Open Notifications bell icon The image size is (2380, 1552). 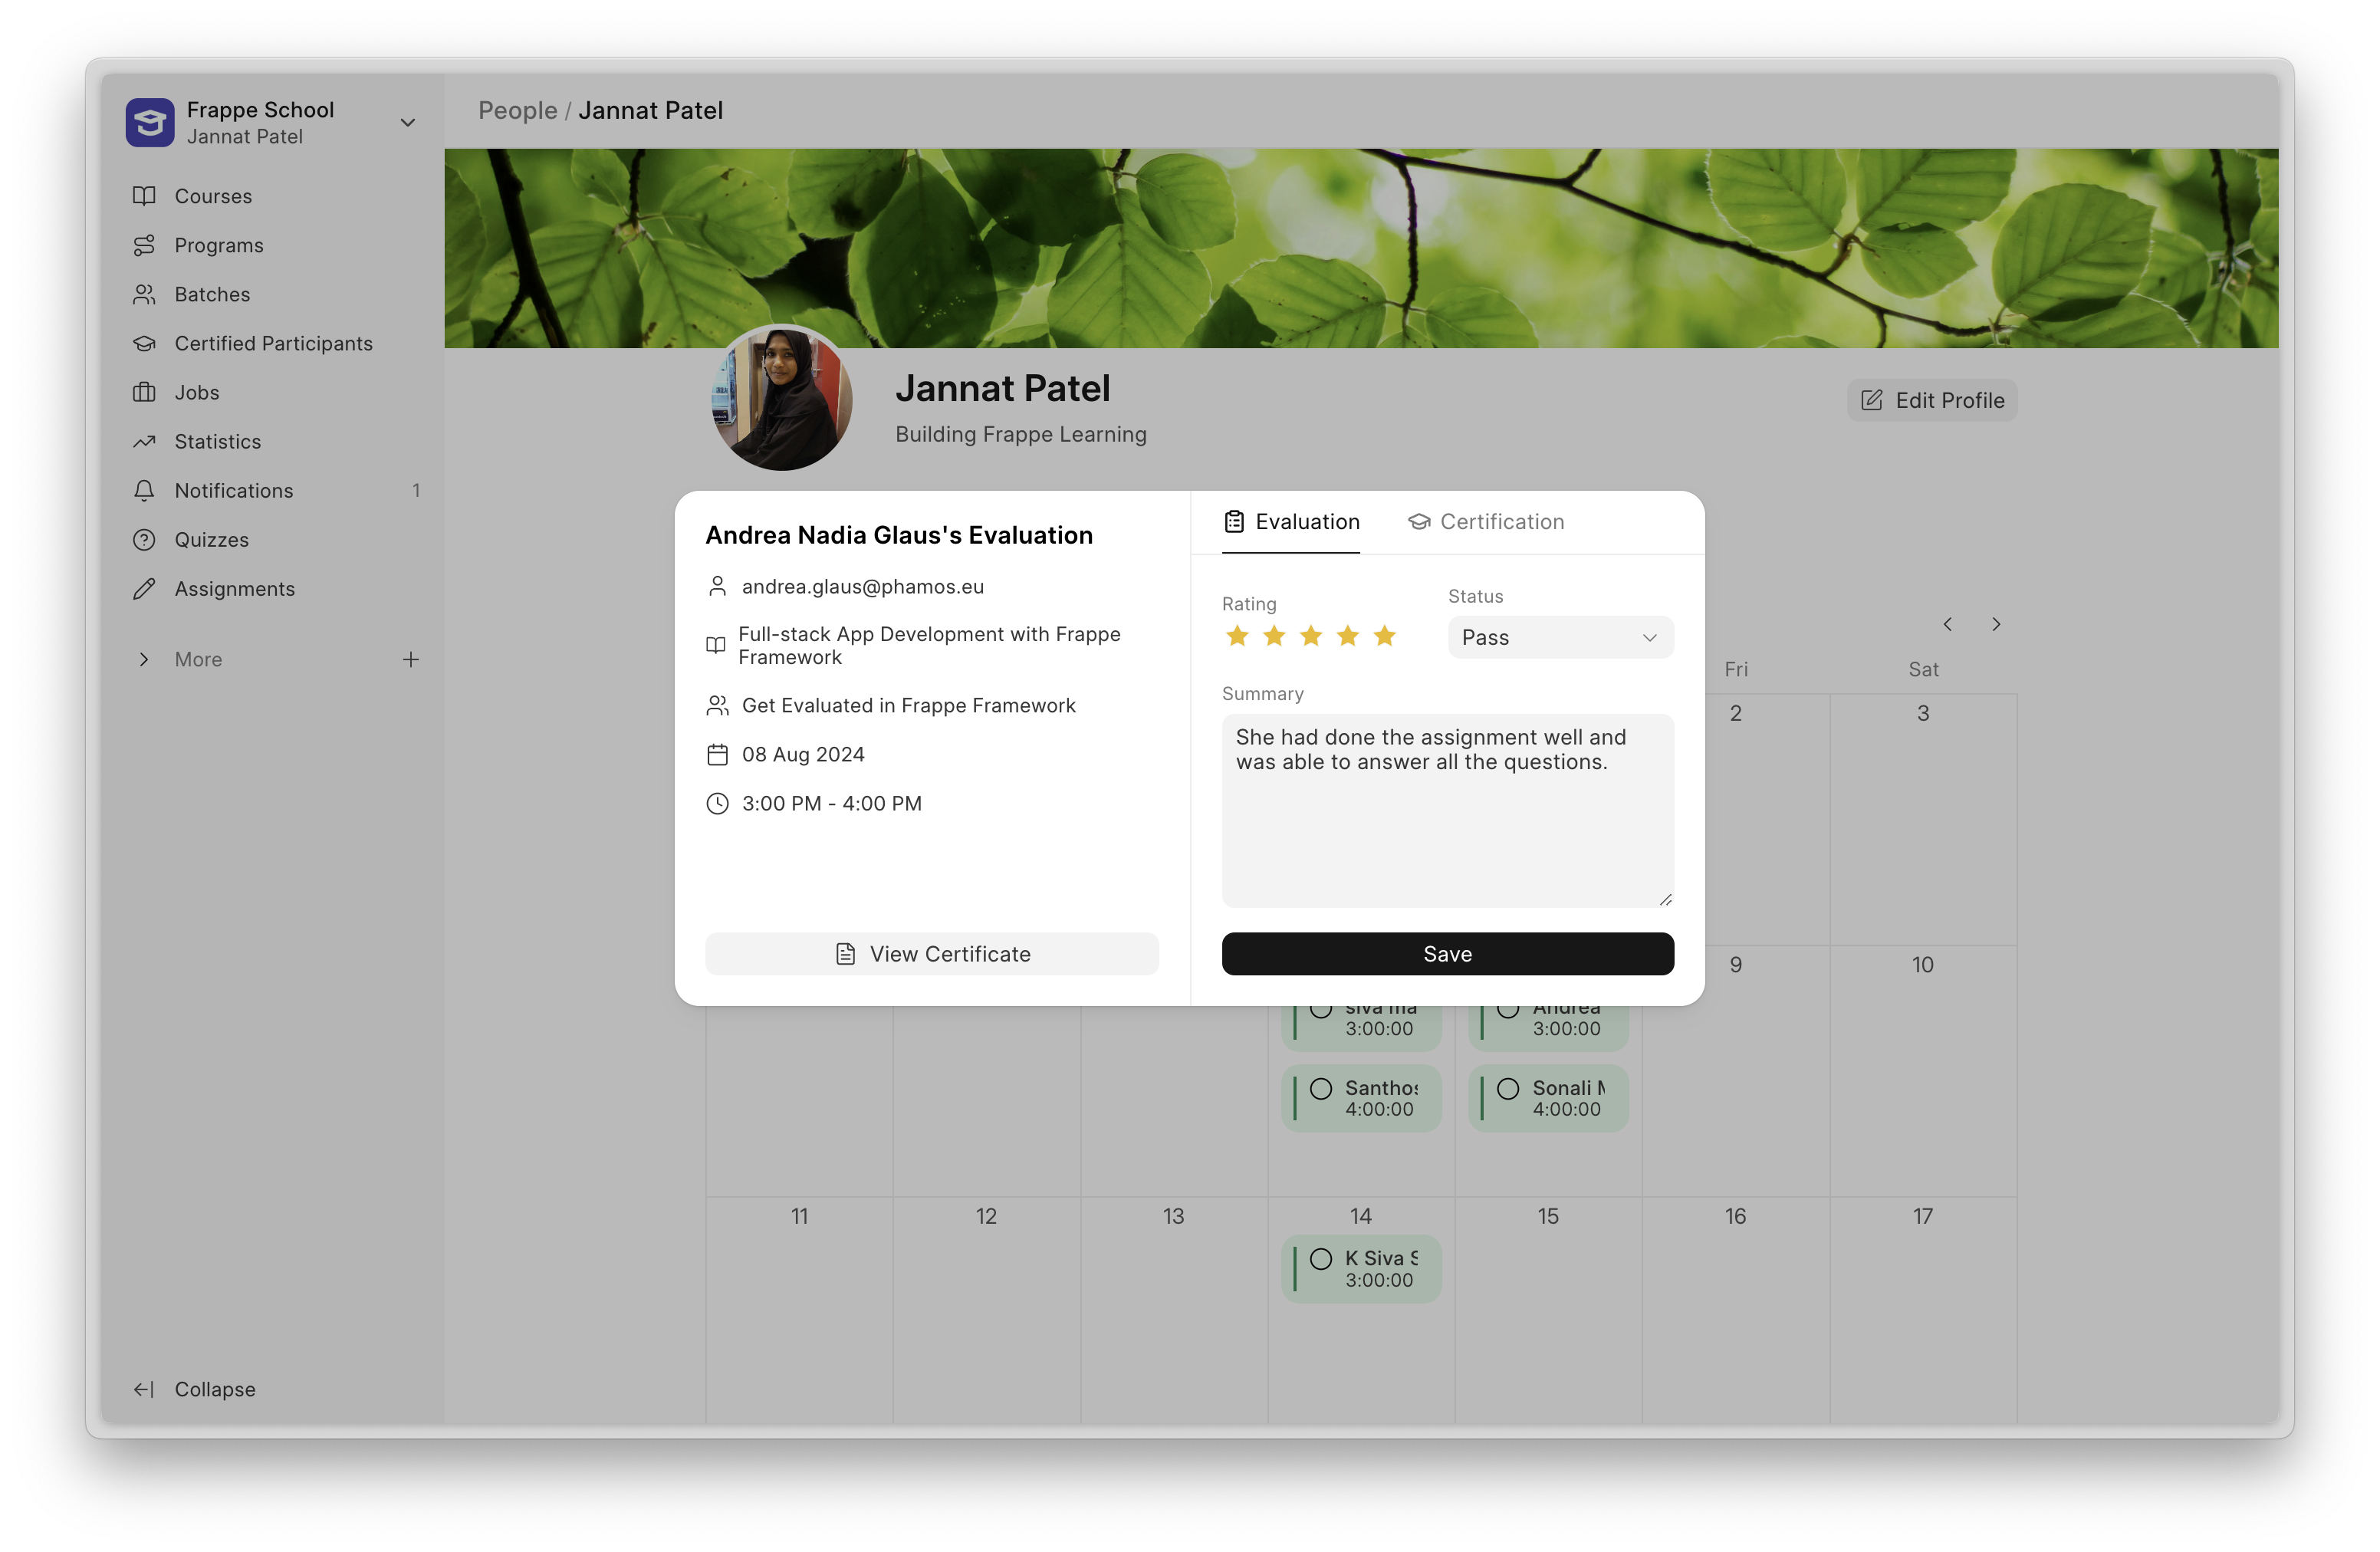click(144, 490)
